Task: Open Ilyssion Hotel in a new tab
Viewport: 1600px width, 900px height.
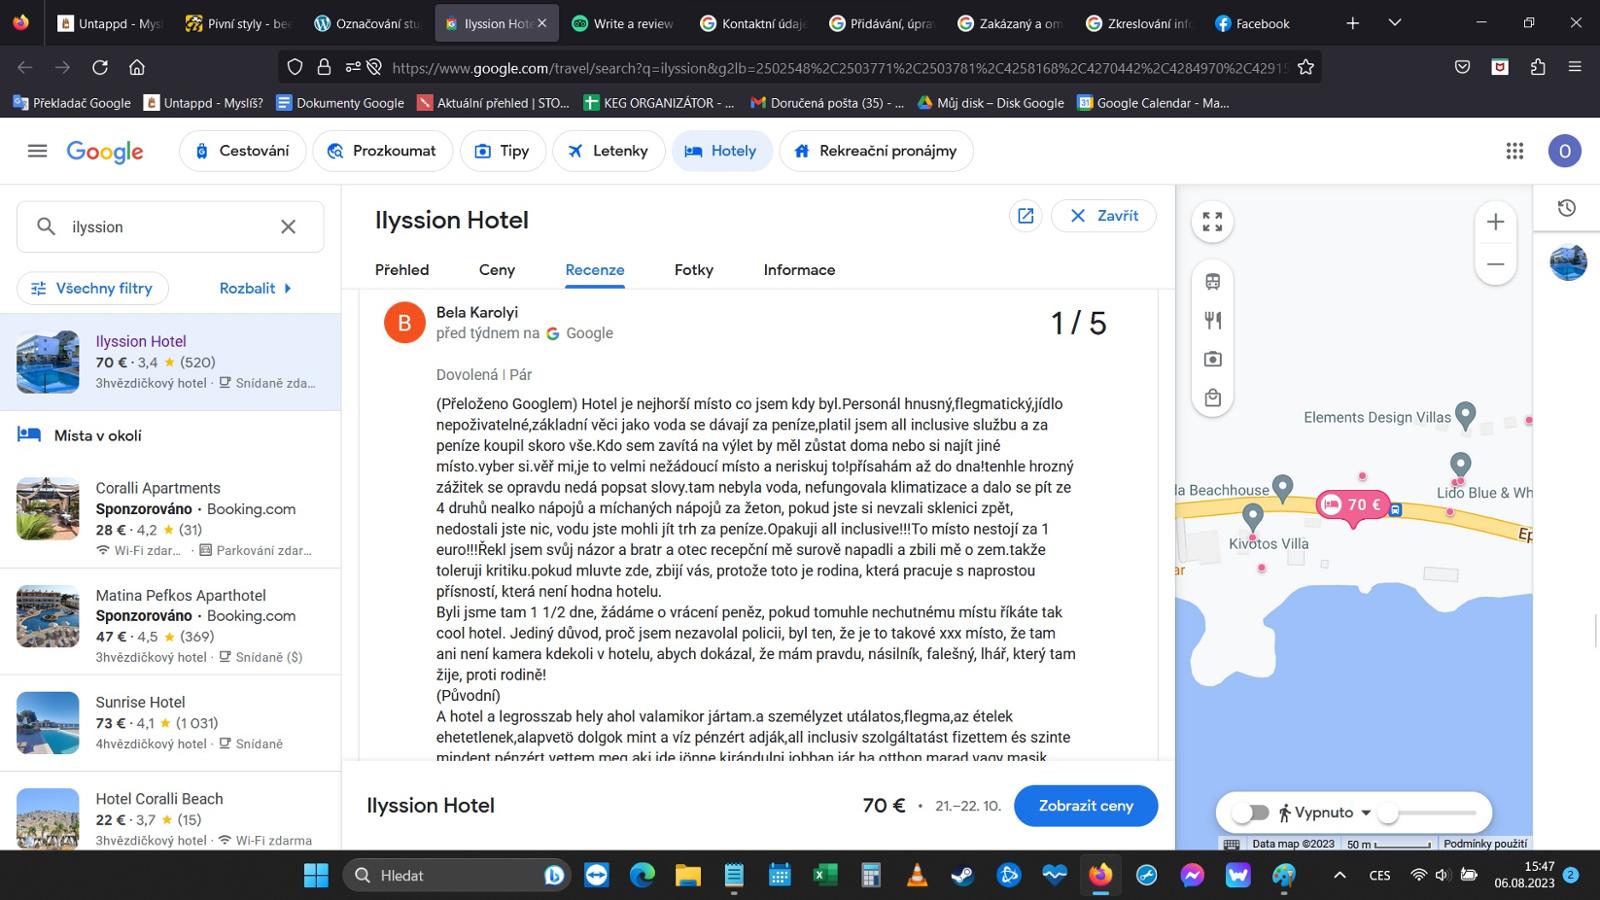Action: [1026, 216]
